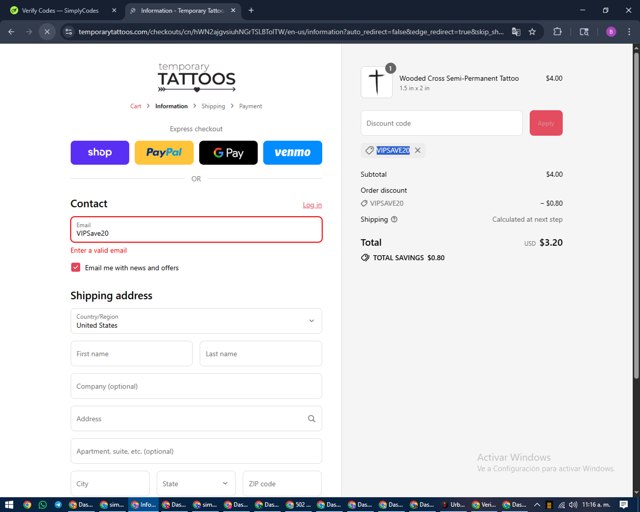Click the Email input field
Image resolution: width=640 pixels, height=512 pixels.
tap(196, 229)
